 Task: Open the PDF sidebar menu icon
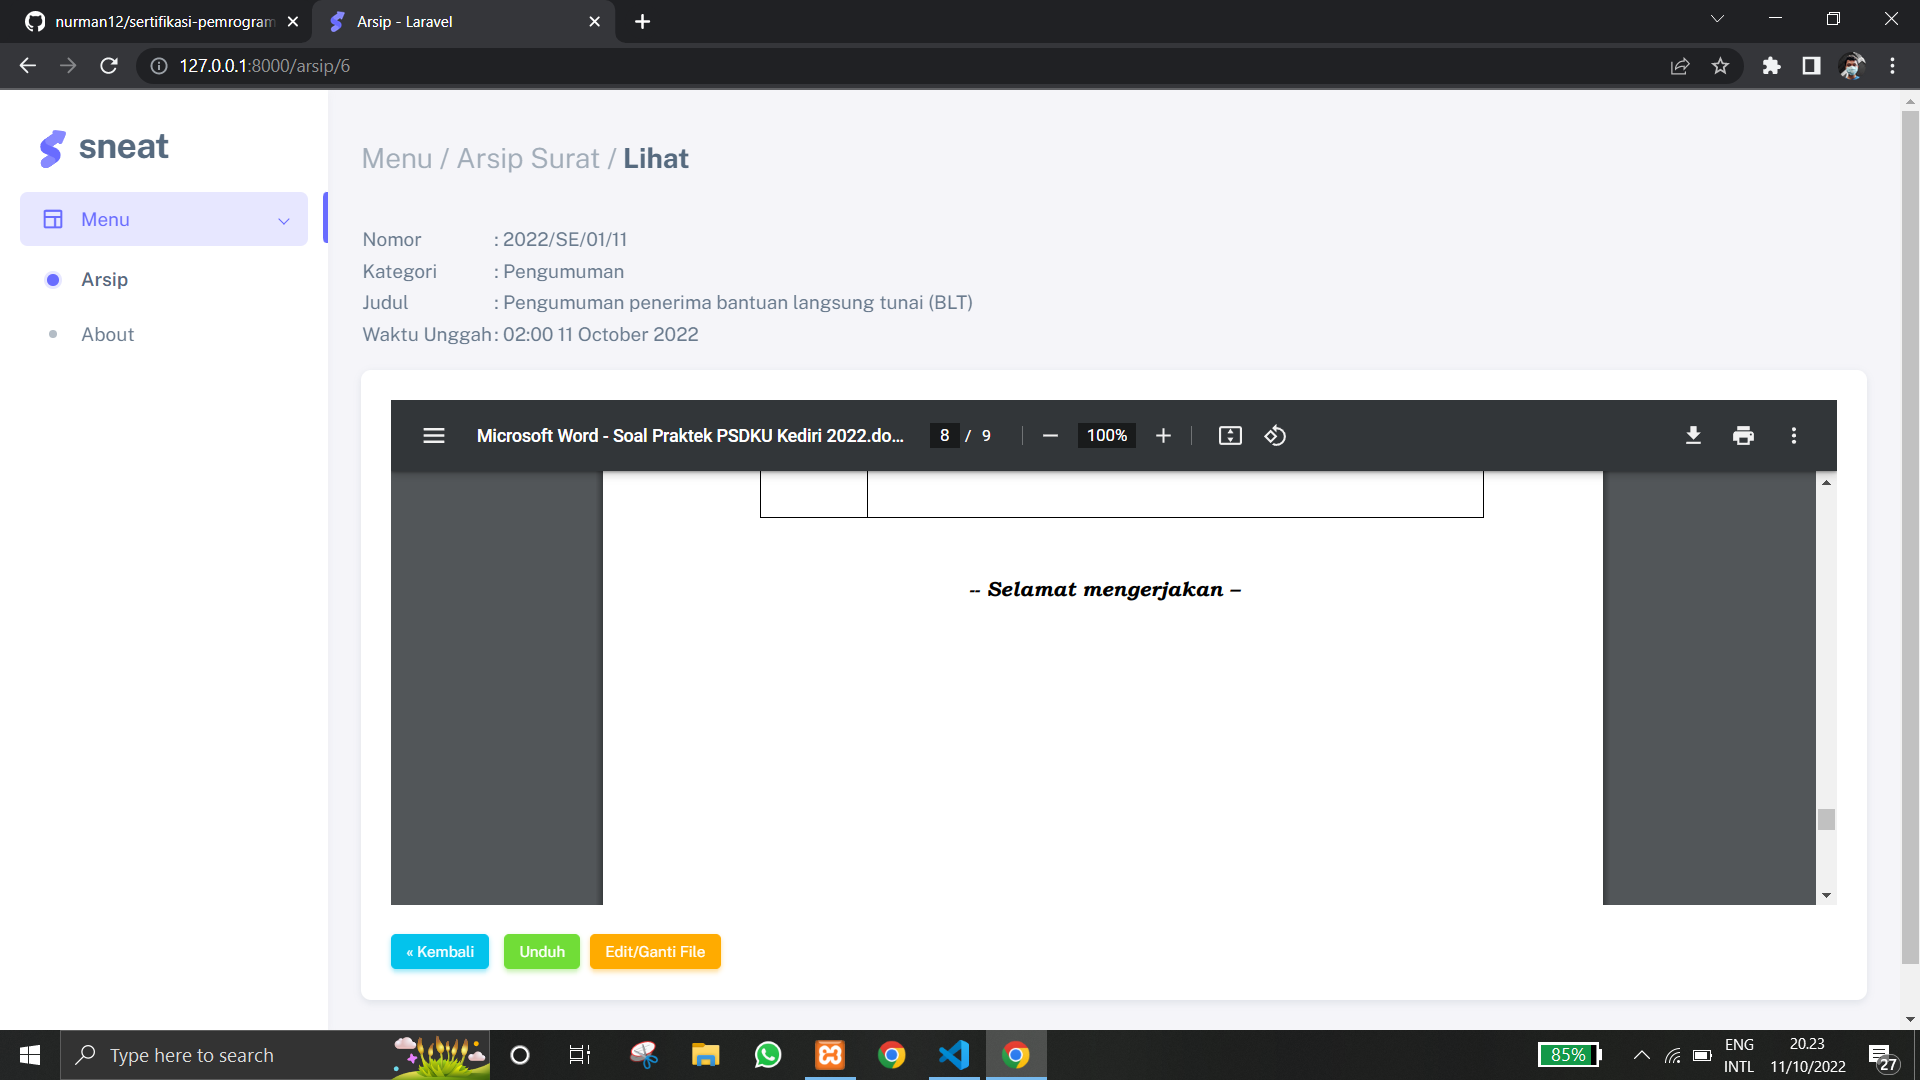pos(433,435)
